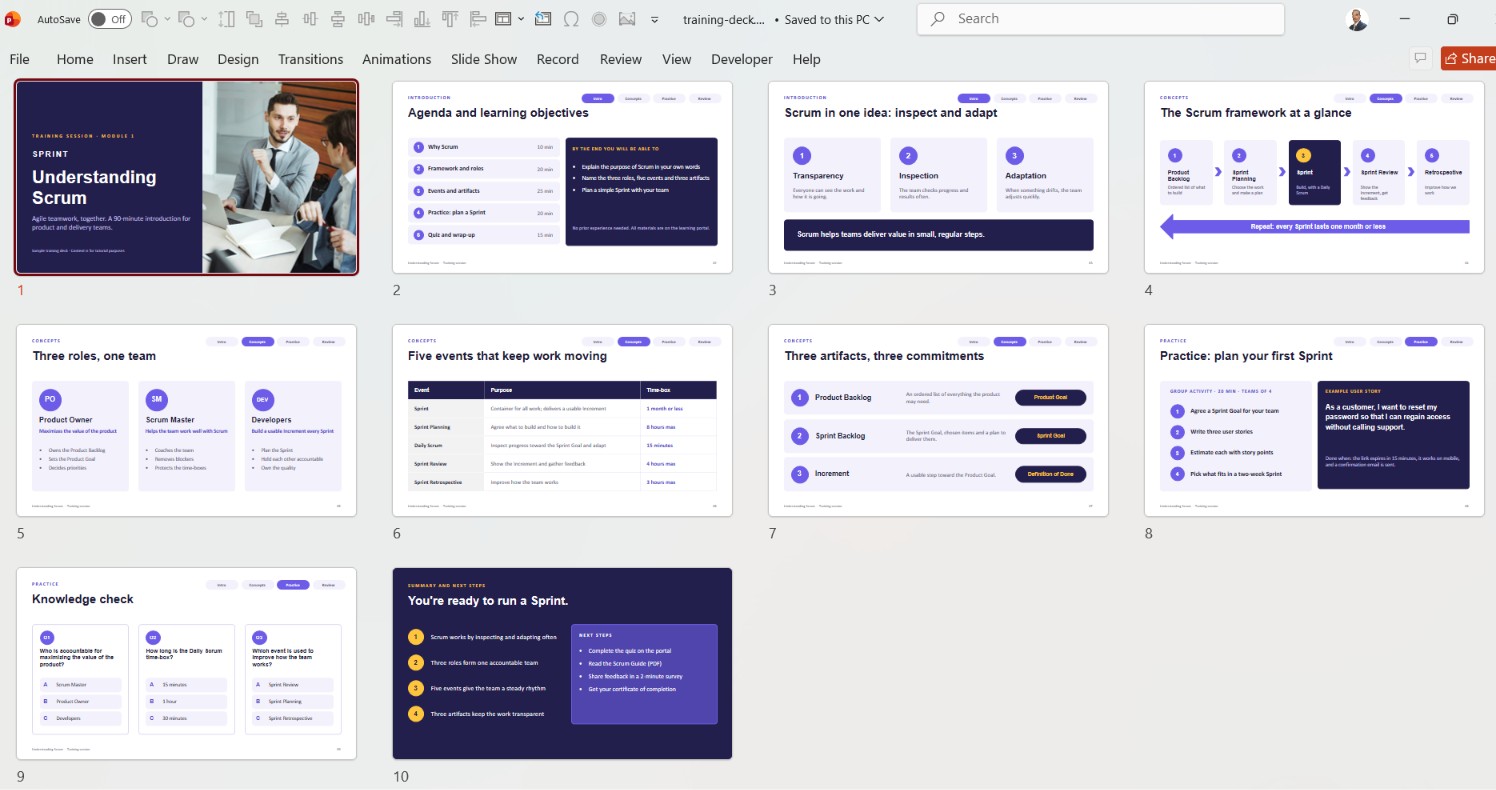Image resolution: width=1496 pixels, height=790 pixels.
Task: Select slide 10 You're ready to run a Sprint
Action: pyautogui.click(x=562, y=663)
